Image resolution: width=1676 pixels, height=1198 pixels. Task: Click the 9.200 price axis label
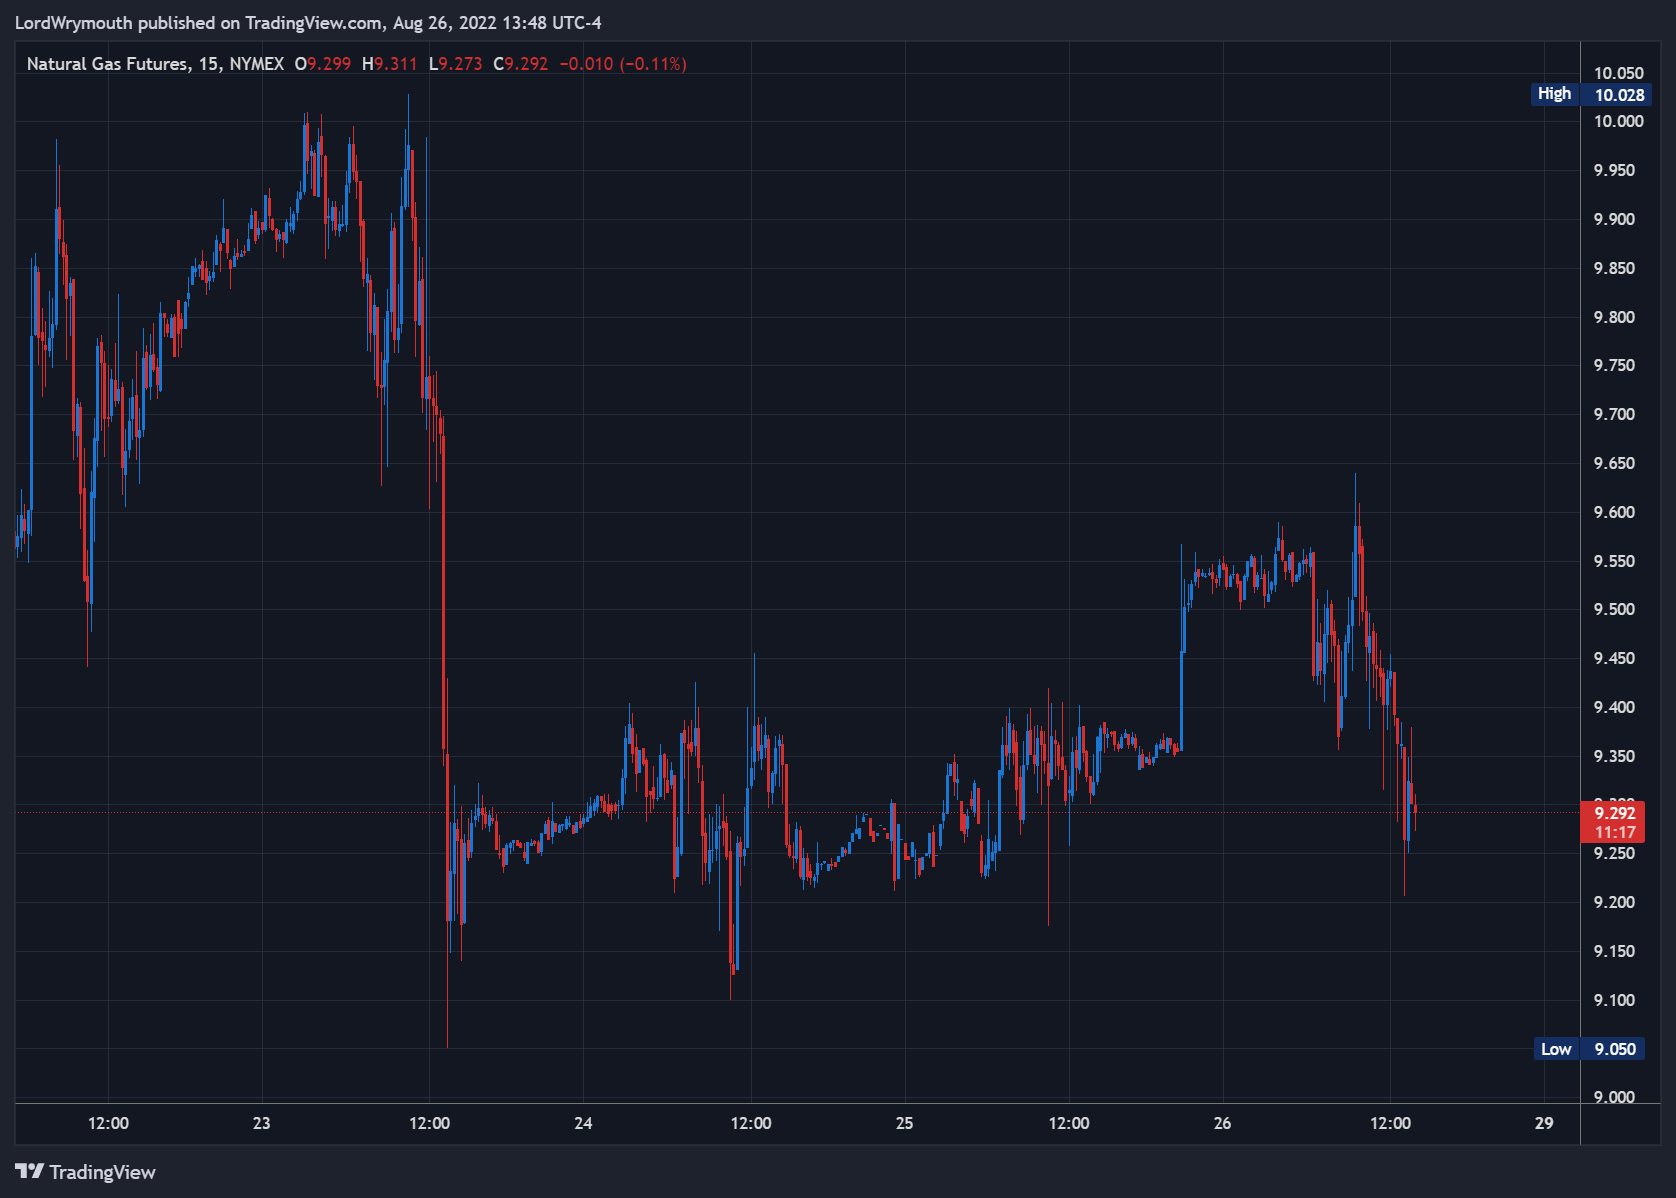[x=1614, y=903]
